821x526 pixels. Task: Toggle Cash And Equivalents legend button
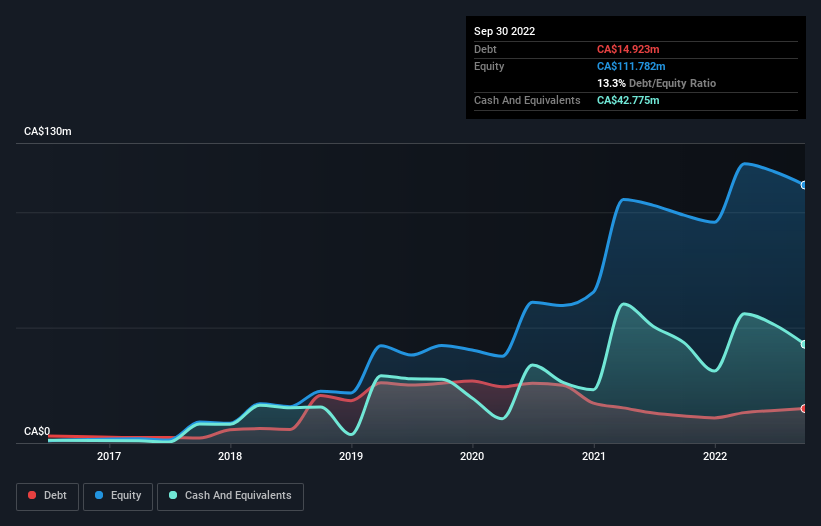tap(230, 496)
